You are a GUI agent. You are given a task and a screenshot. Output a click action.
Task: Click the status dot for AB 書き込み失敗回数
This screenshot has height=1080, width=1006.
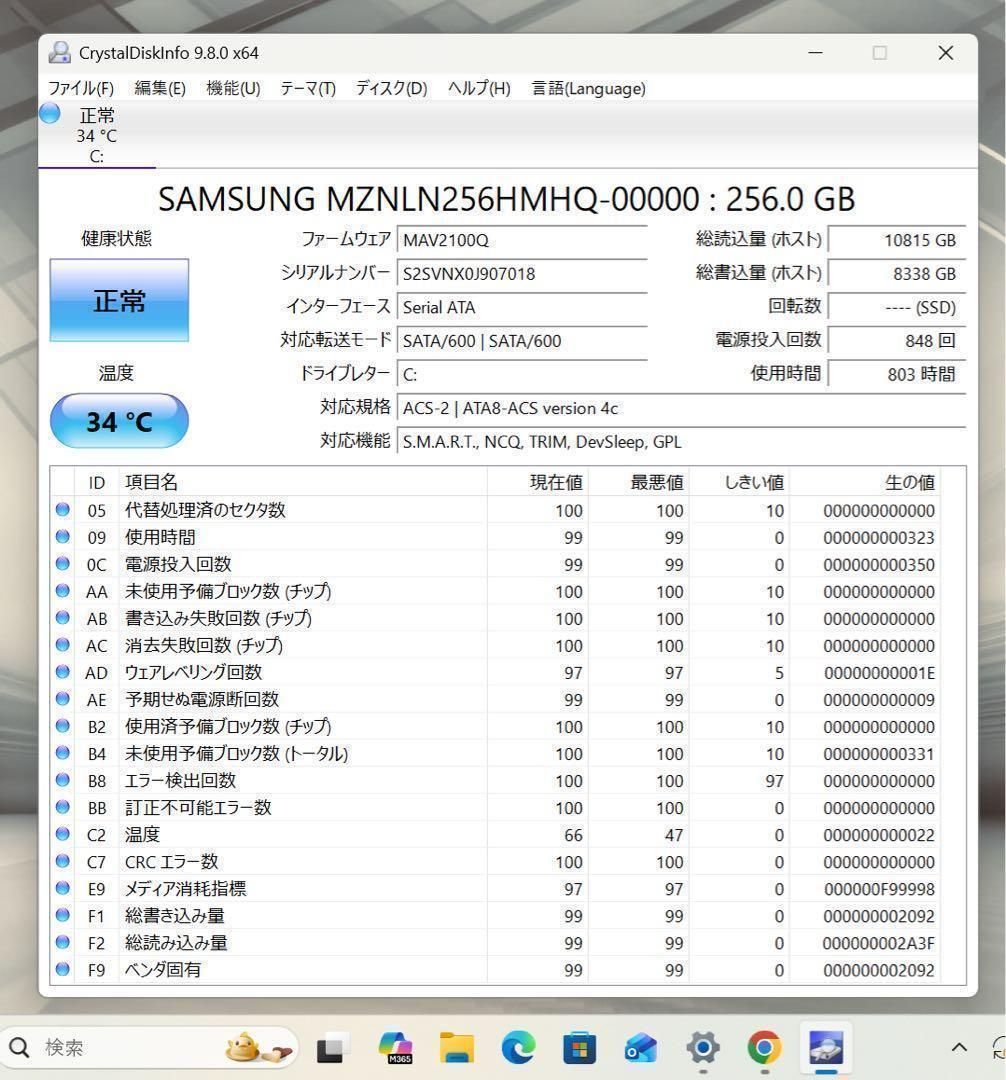point(63,618)
